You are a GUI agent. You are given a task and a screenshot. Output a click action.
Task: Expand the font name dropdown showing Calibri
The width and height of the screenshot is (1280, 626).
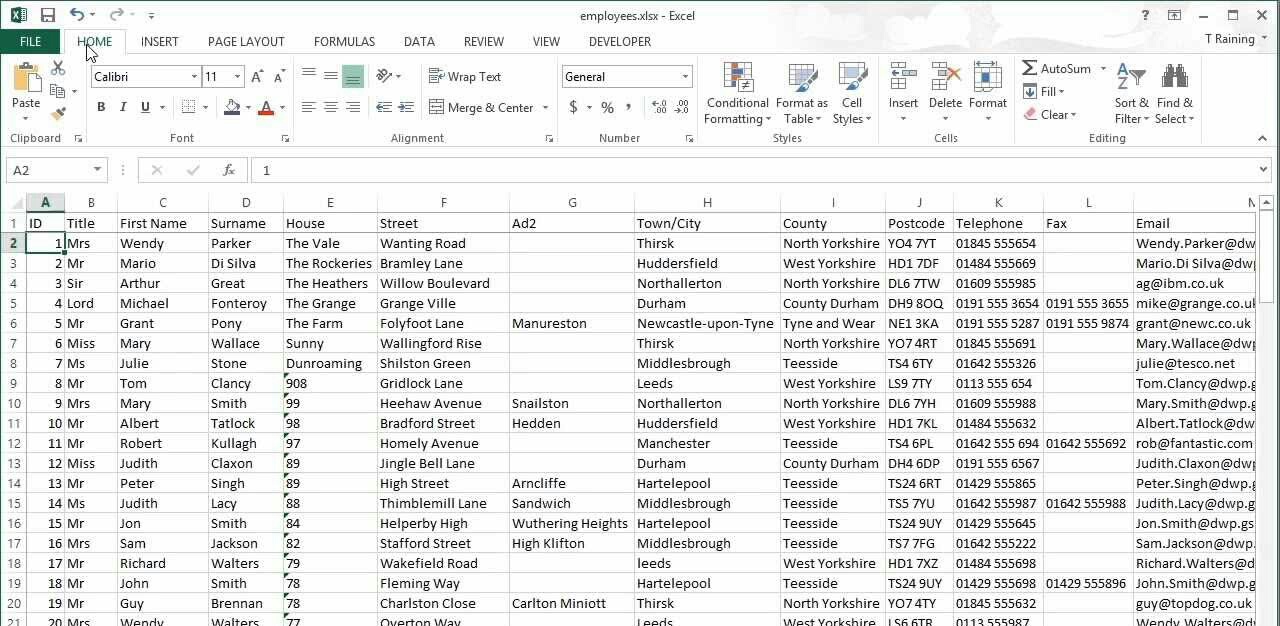pyautogui.click(x=194, y=77)
